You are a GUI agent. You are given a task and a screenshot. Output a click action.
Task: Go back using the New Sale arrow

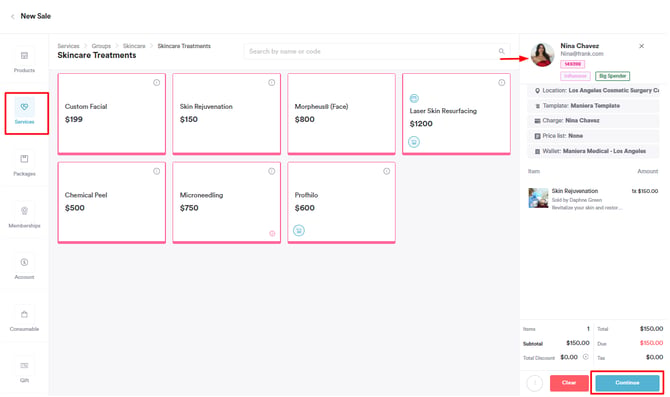12,17
